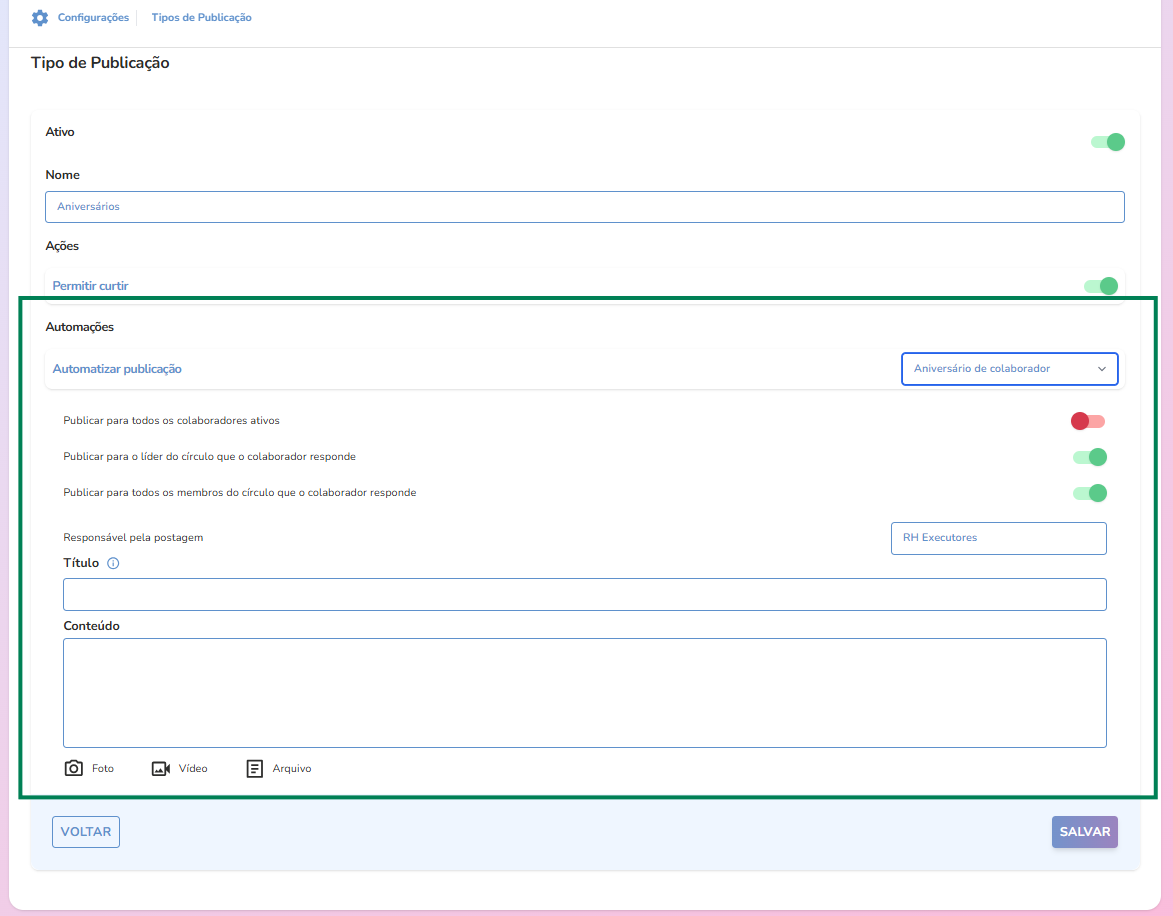Image resolution: width=1173 pixels, height=916 pixels.
Task: Focus the Título text field
Action: pyautogui.click(x=584, y=594)
